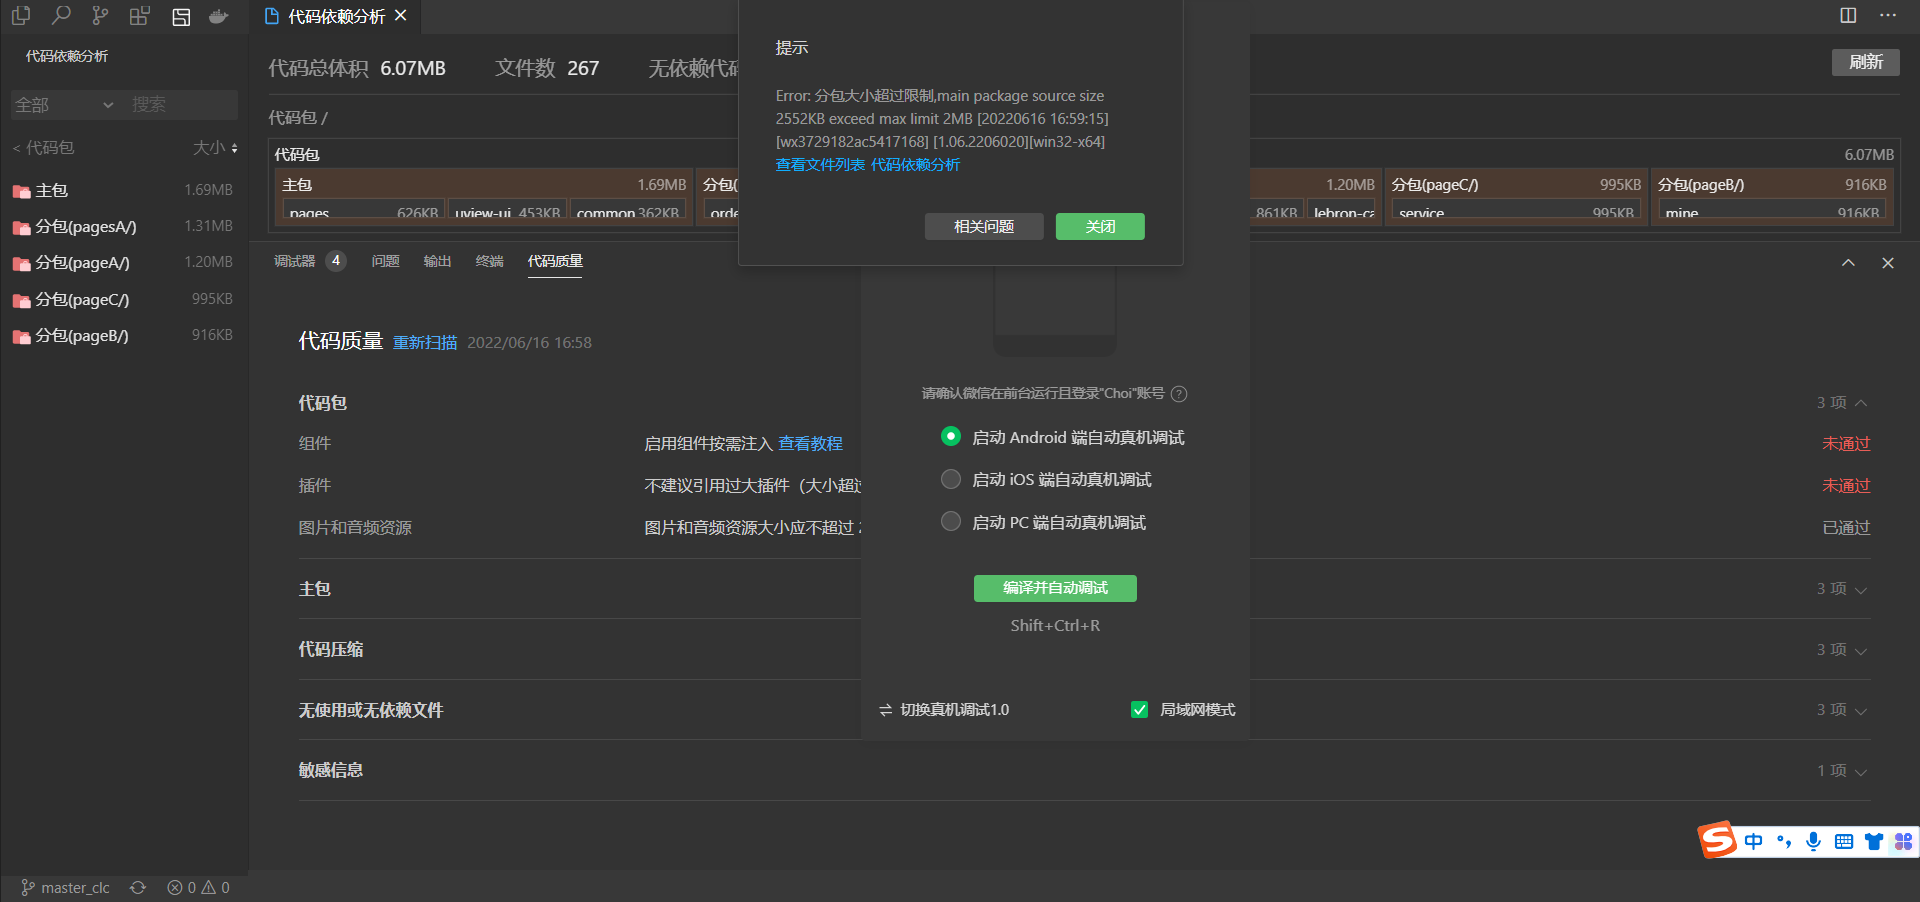Switch to the 调试器 tab
1920x902 pixels.
click(294, 261)
